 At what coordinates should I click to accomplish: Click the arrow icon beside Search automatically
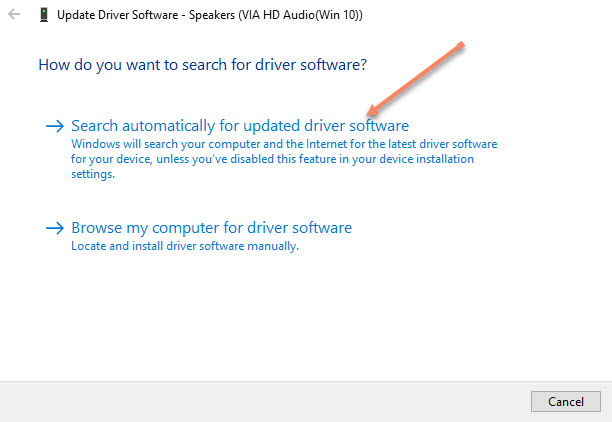tap(55, 126)
